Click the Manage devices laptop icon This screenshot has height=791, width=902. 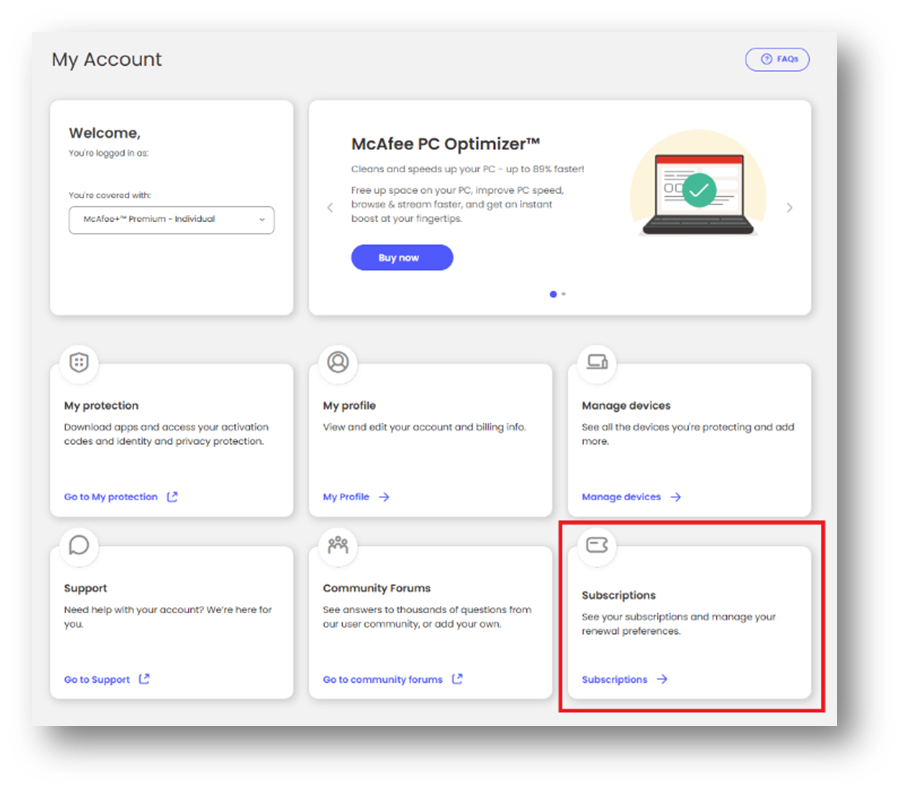pos(595,363)
